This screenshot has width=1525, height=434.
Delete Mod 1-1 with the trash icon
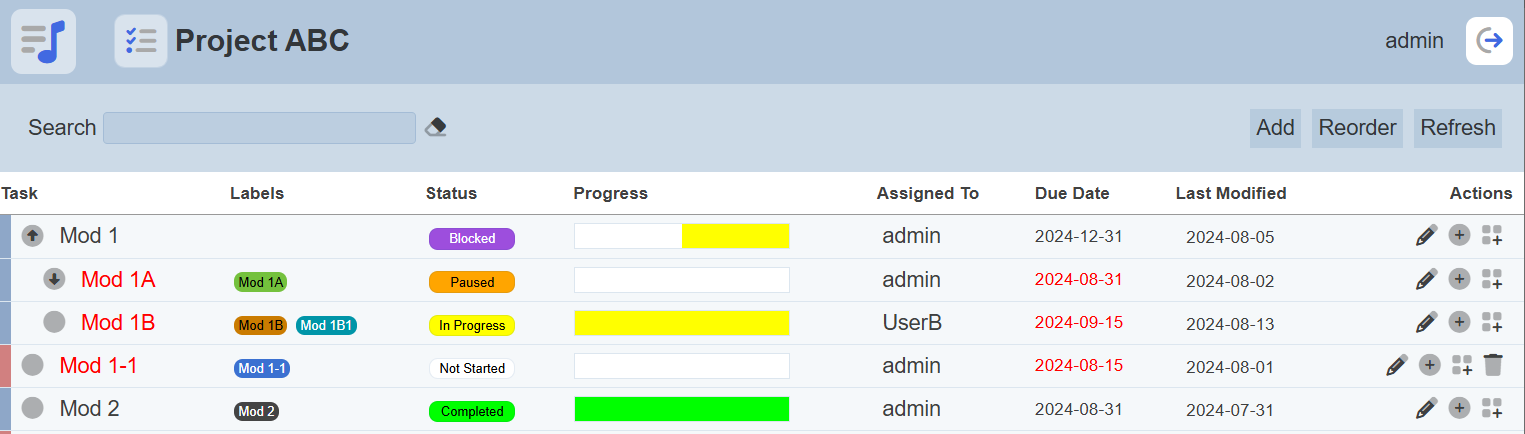[x=1493, y=366]
